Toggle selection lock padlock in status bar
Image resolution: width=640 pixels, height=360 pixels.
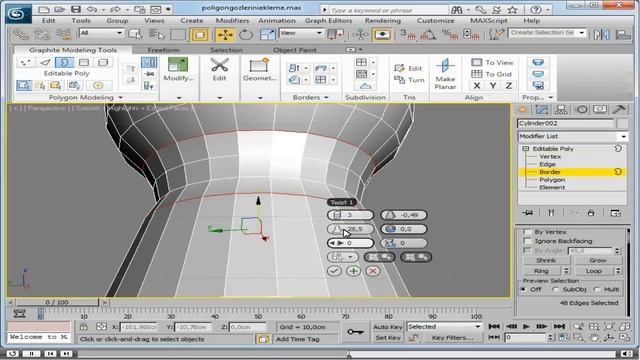(x=84, y=327)
